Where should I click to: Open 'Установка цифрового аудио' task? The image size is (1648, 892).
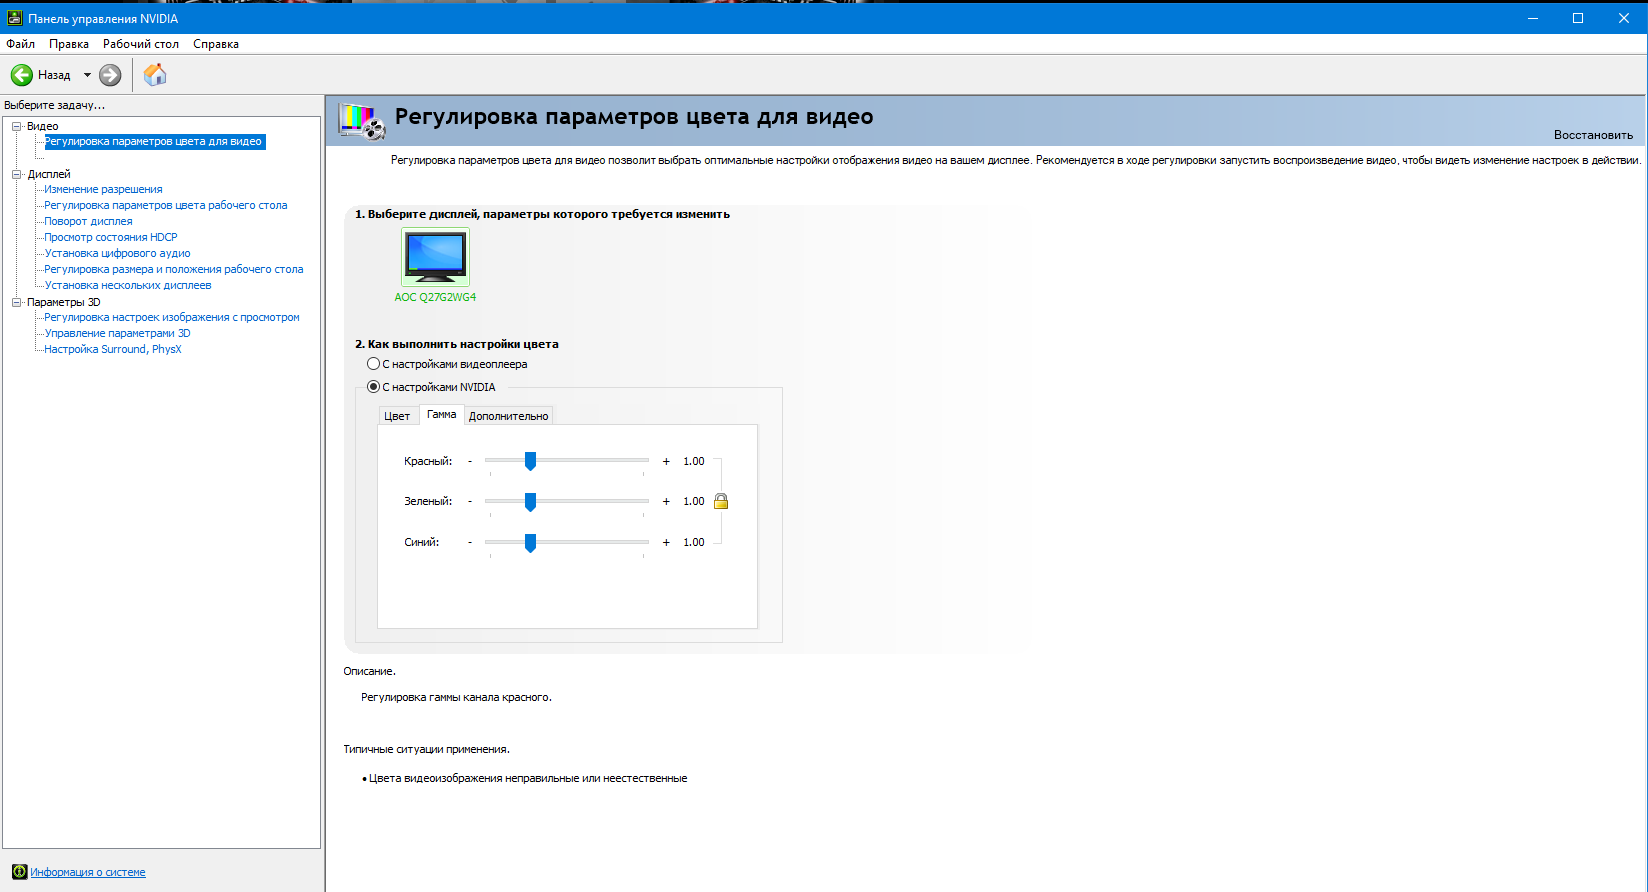tap(117, 253)
